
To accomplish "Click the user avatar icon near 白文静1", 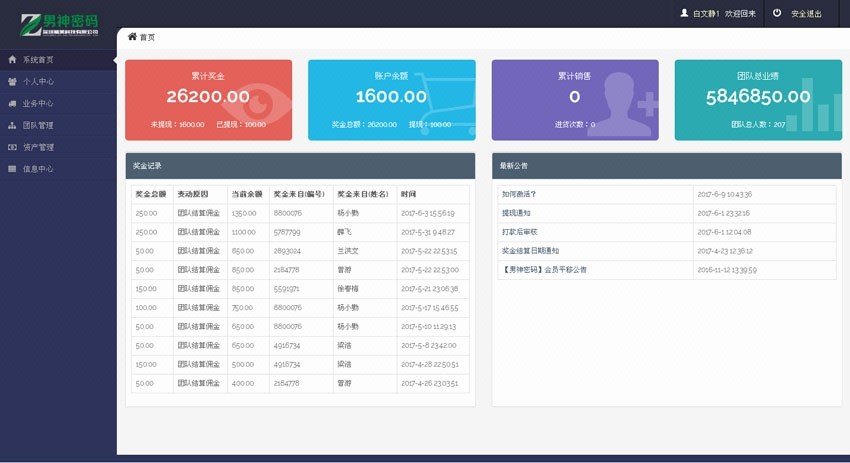I will pyautogui.click(x=684, y=13).
